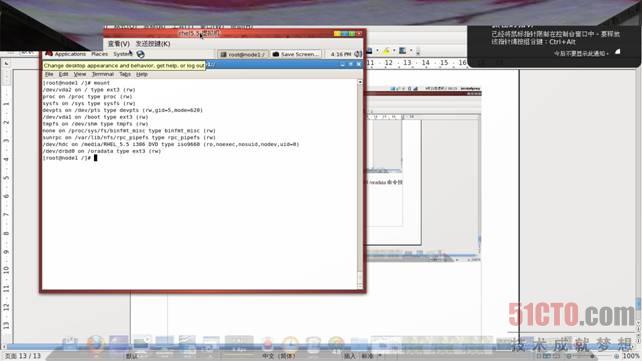Expand the highlight color dropdown arrow
This screenshot has width=642, height=361.
tap(394, 51)
